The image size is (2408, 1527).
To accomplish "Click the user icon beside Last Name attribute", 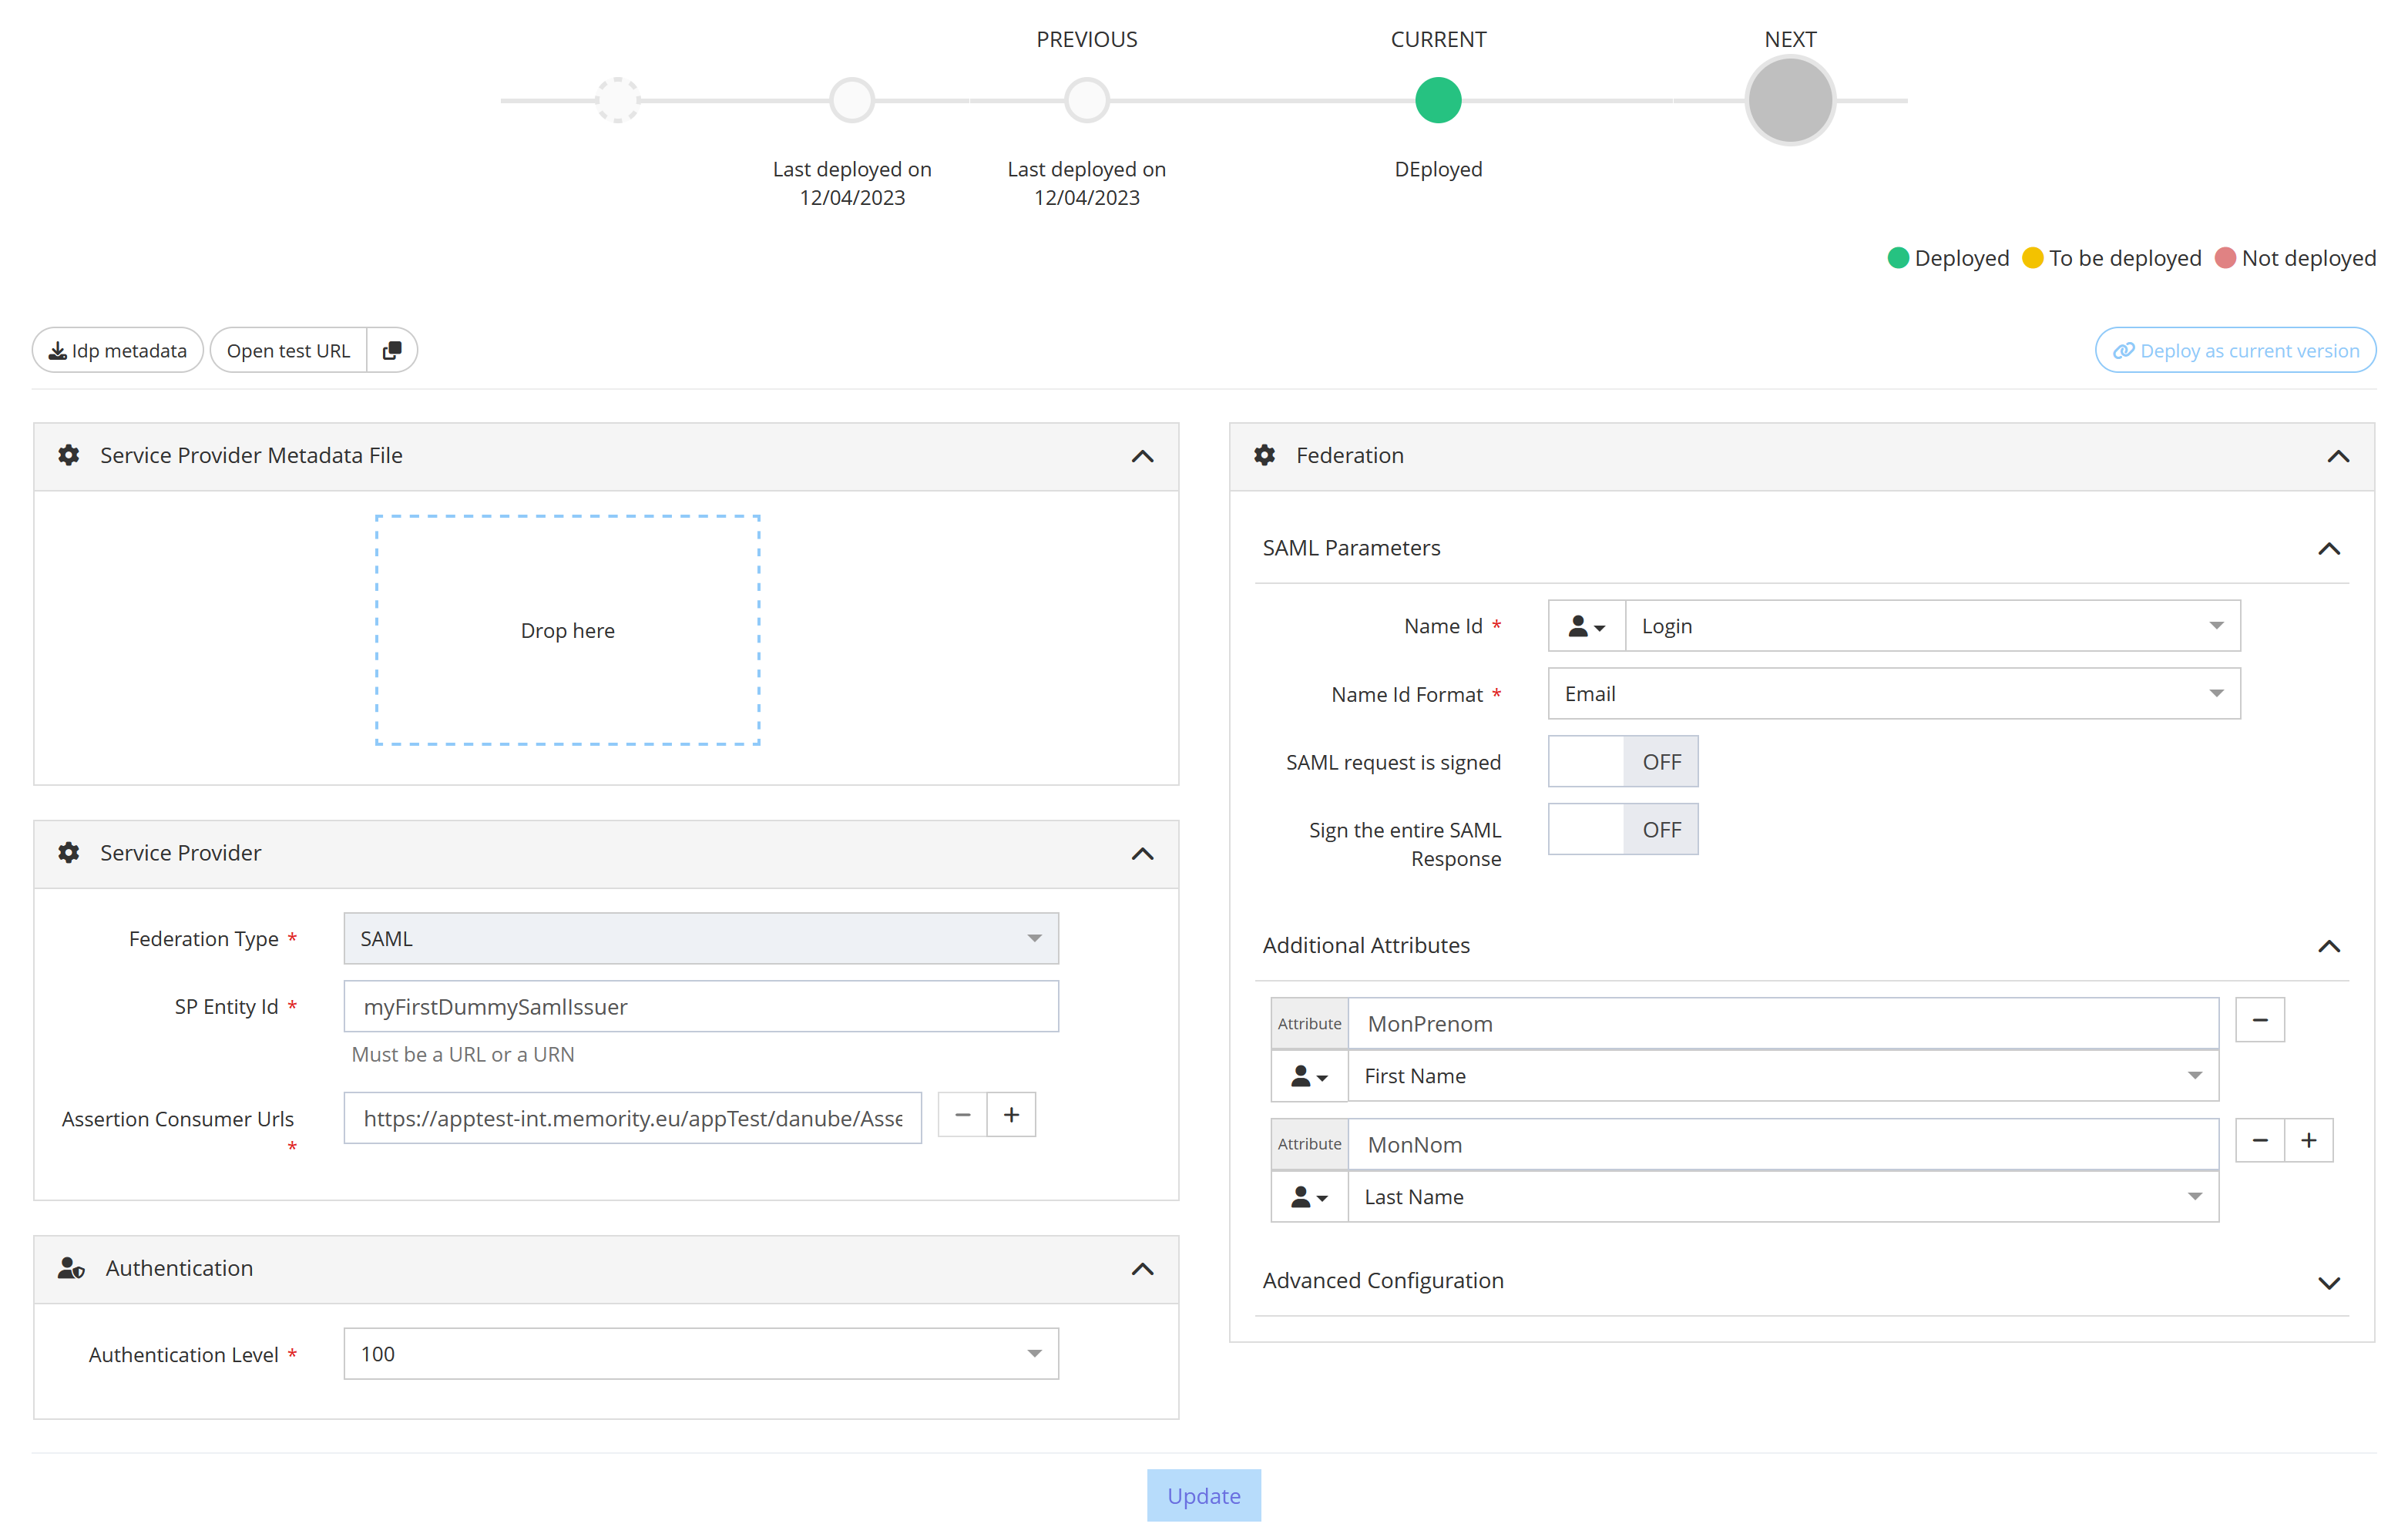I will pyautogui.click(x=1309, y=1197).
